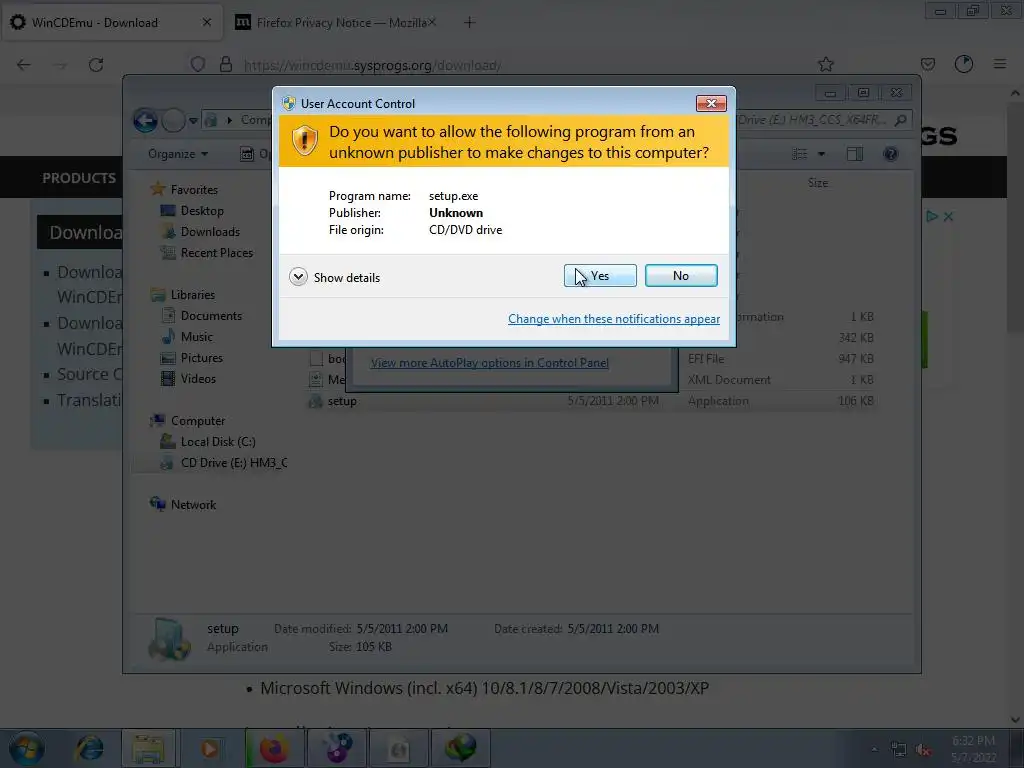Click Yes in User Account Control dialog
1024x768 pixels.
tap(600, 276)
